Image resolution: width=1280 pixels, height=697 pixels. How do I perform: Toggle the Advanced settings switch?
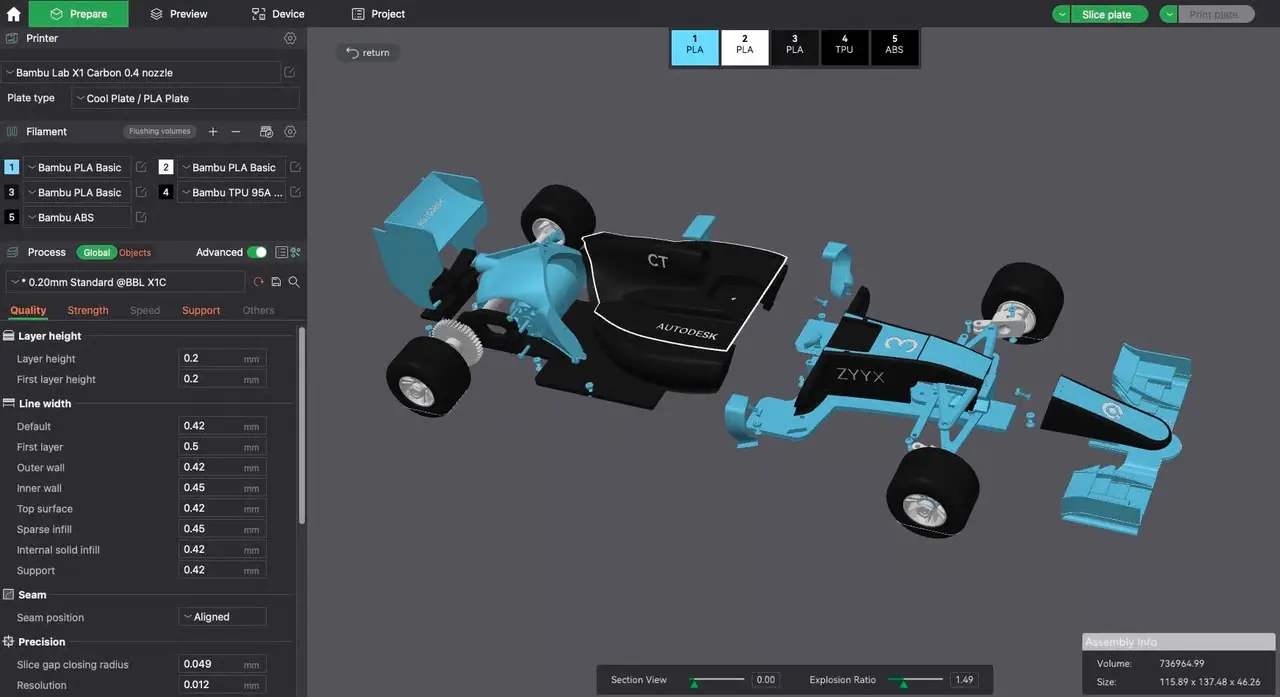click(257, 252)
